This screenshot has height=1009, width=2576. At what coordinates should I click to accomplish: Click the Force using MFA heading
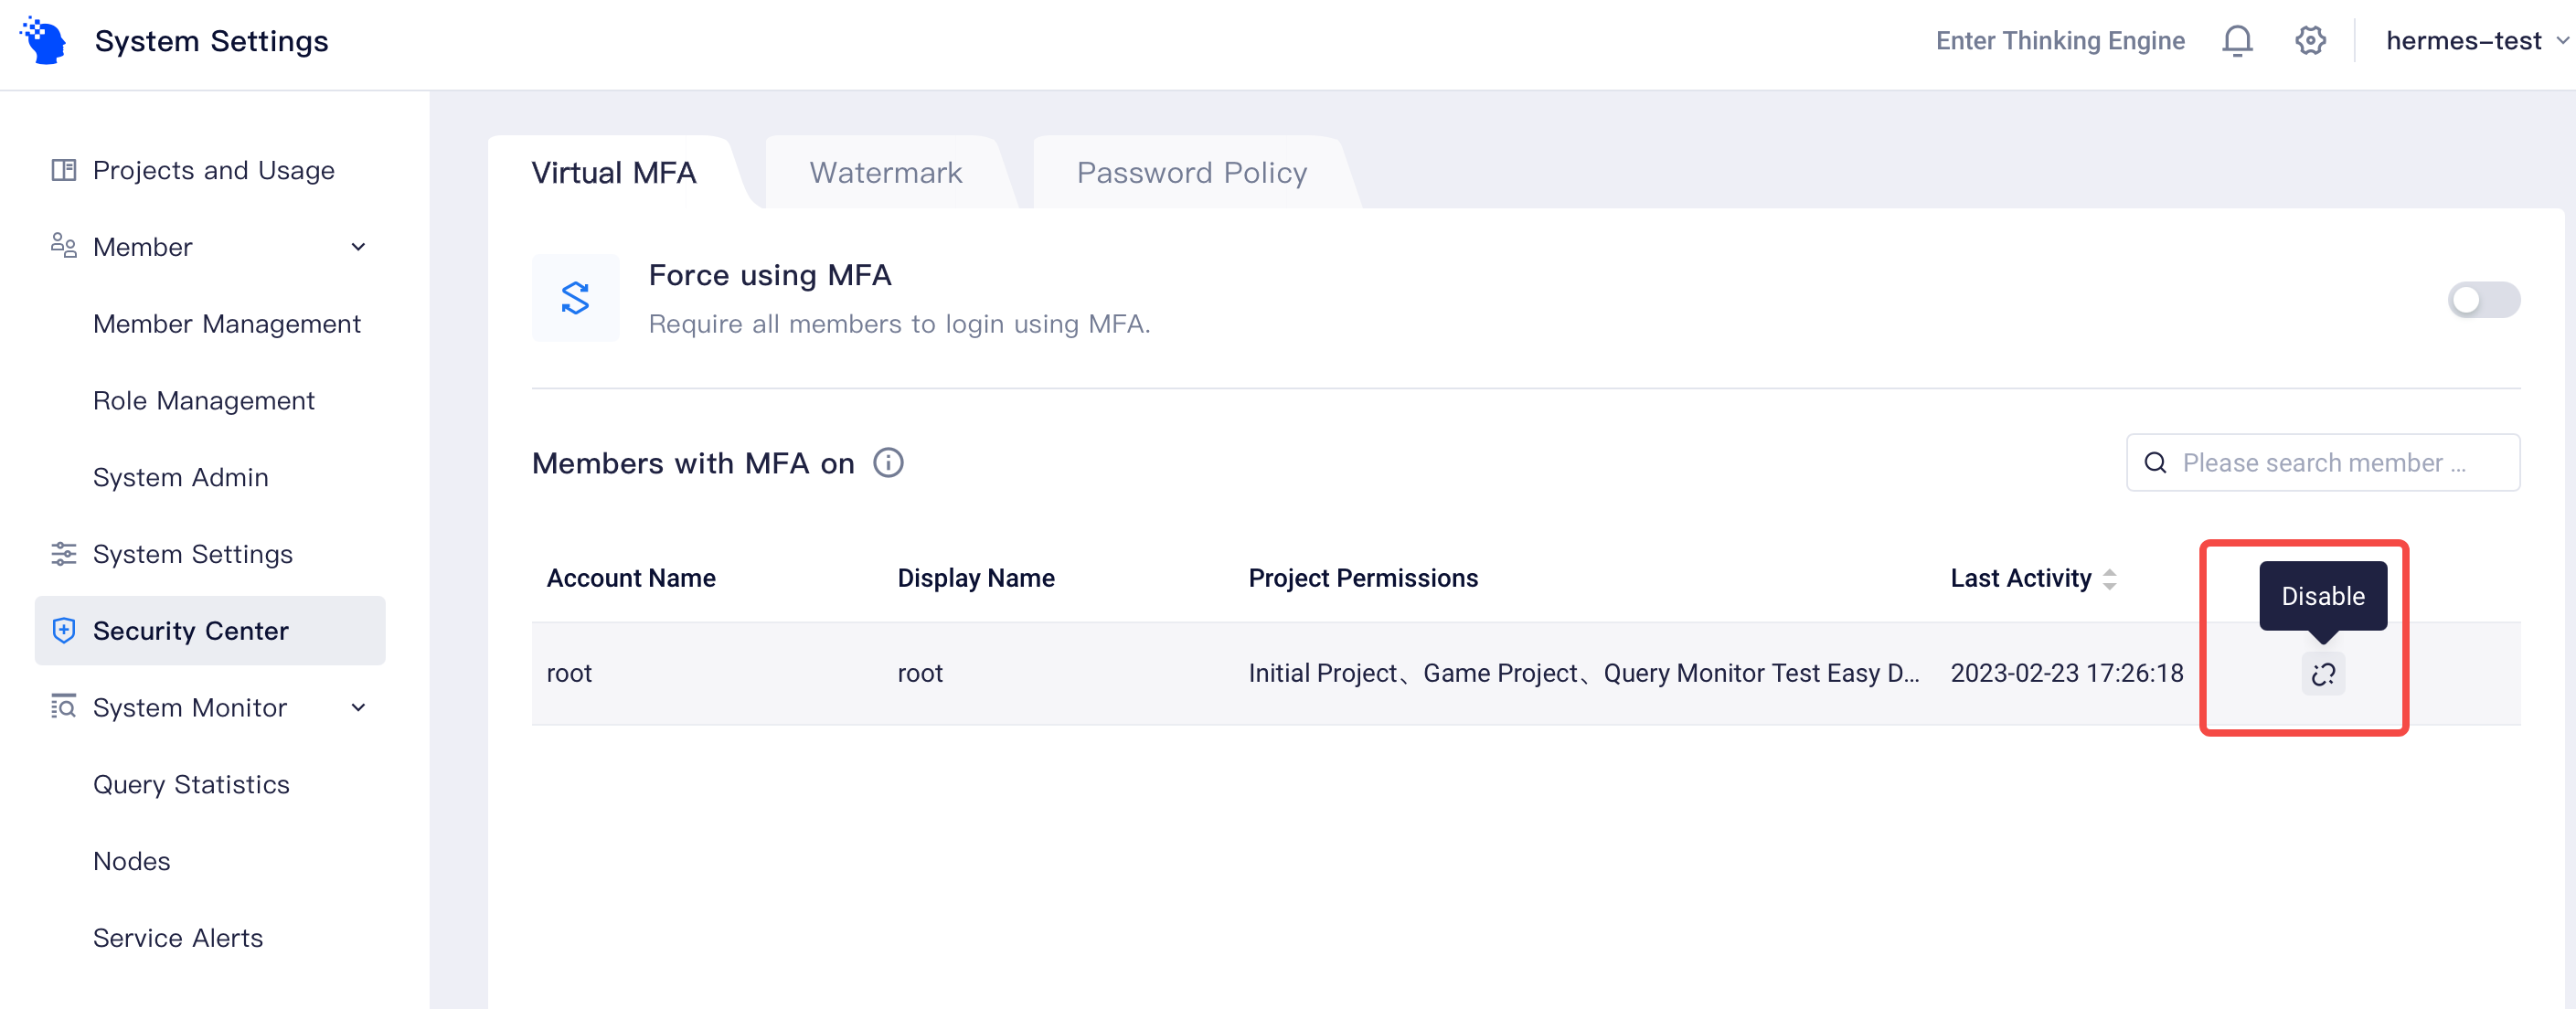[770, 275]
